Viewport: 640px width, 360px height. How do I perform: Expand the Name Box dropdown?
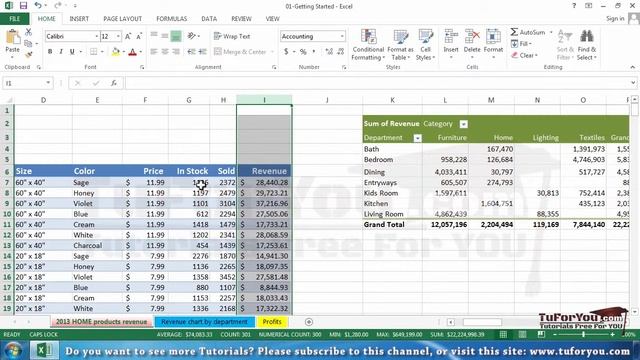coord(48,83)
